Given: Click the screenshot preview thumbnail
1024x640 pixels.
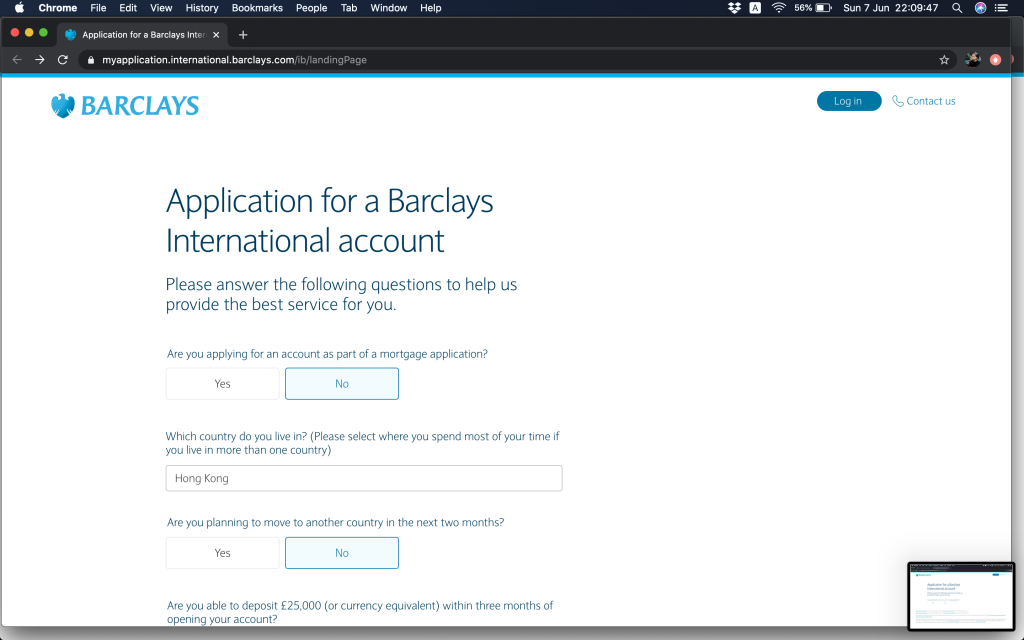Looking at the screenshot, I should (x=961, y=596).
